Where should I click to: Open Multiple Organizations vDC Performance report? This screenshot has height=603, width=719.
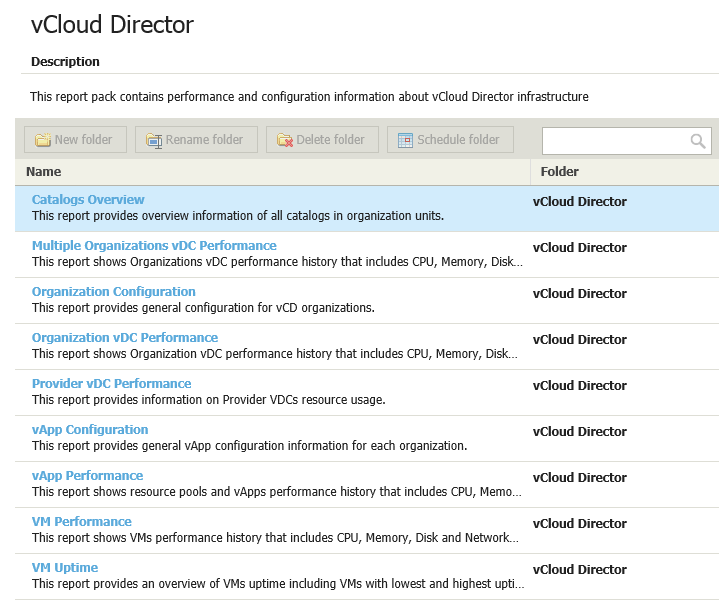tap(154, 245)
